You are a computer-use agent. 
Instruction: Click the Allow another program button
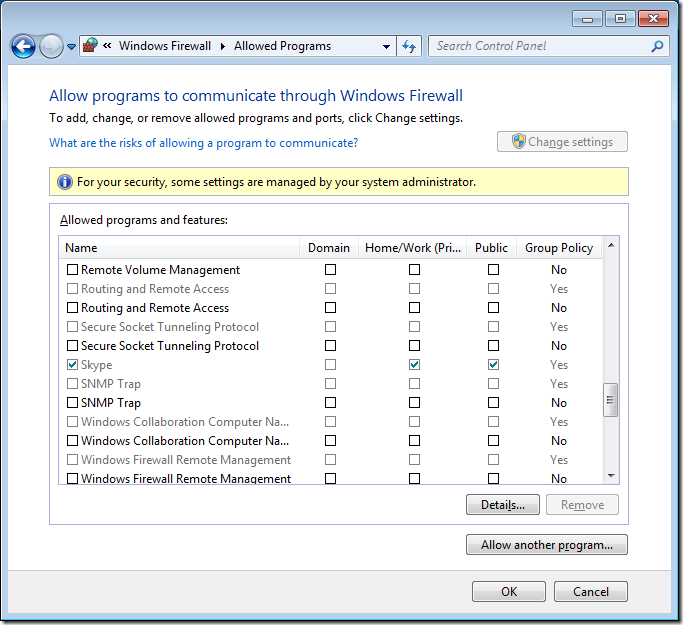tap(546, 545)
